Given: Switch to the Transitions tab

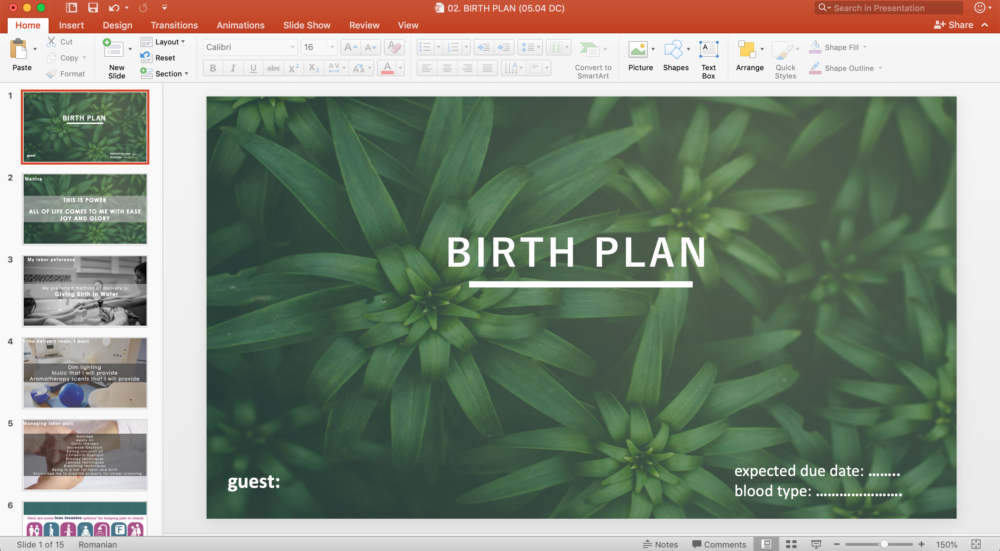Looking at the screenshot, I should (174, 25).
